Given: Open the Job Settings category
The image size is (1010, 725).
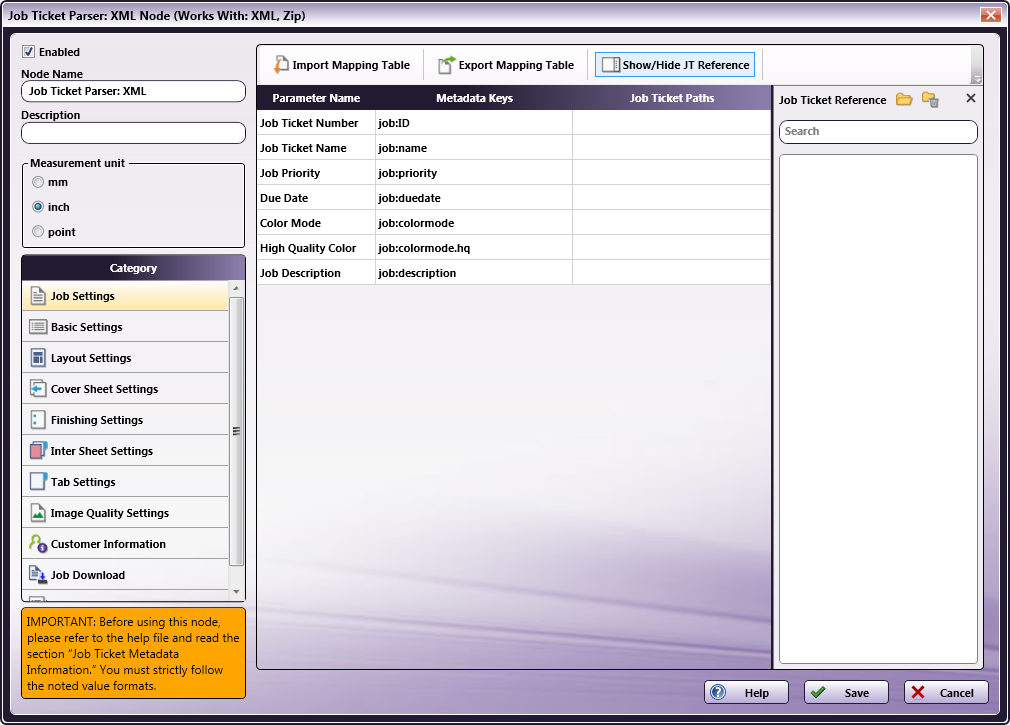Looking at the screenshot, I should 126,296.
